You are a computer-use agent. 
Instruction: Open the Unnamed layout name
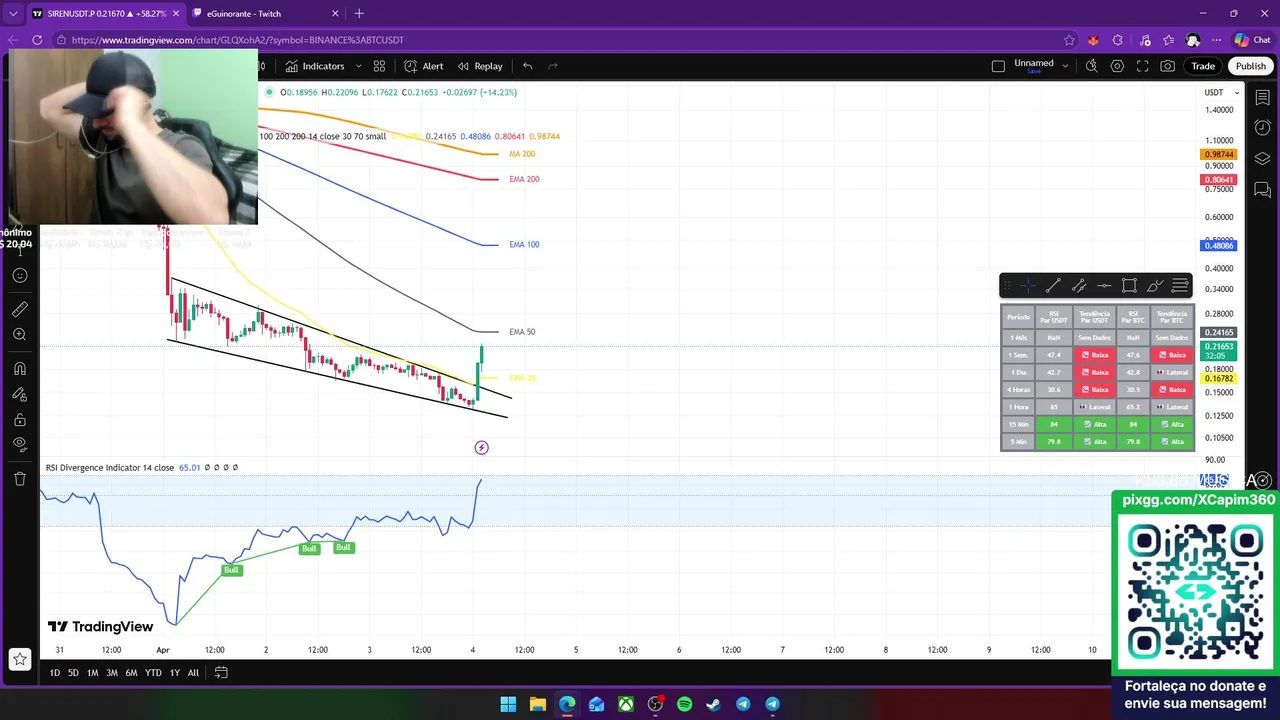pyautogui.click(x=1034, y=65)
